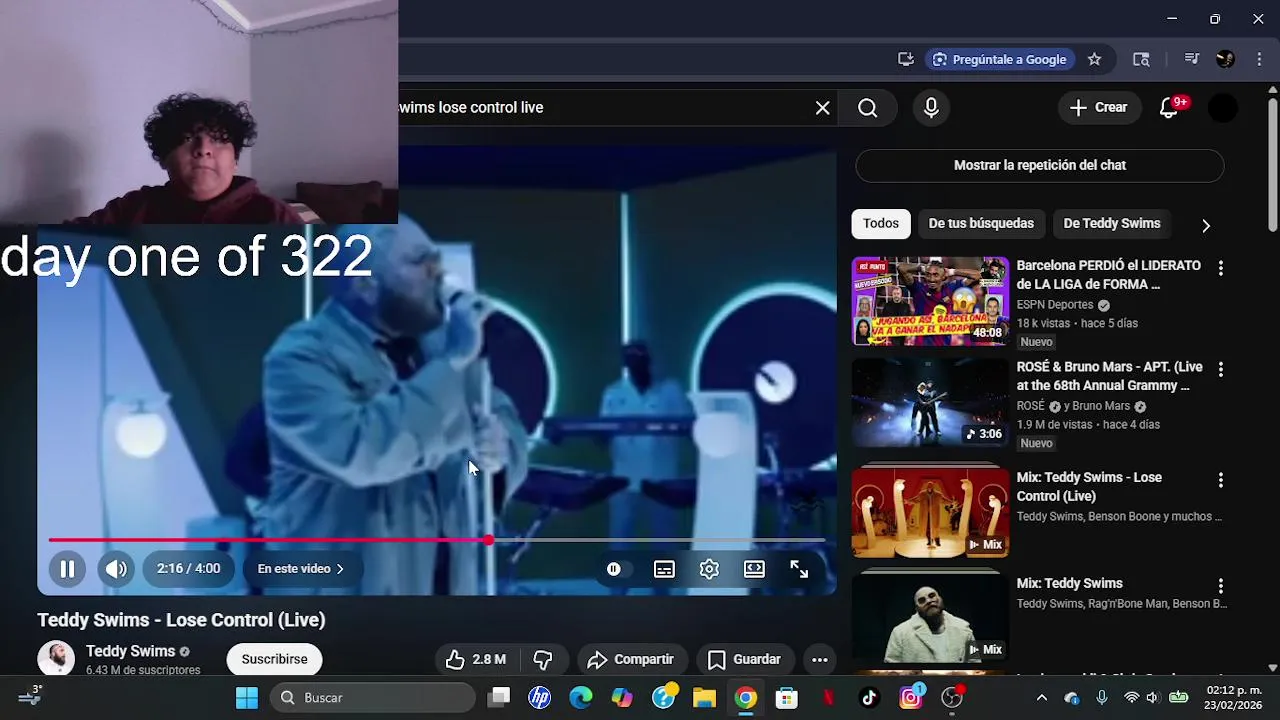Viewport: 1280px width, 720px height.
Task: Open options for Lose Control mix
Action: (x=1220, y=480)
